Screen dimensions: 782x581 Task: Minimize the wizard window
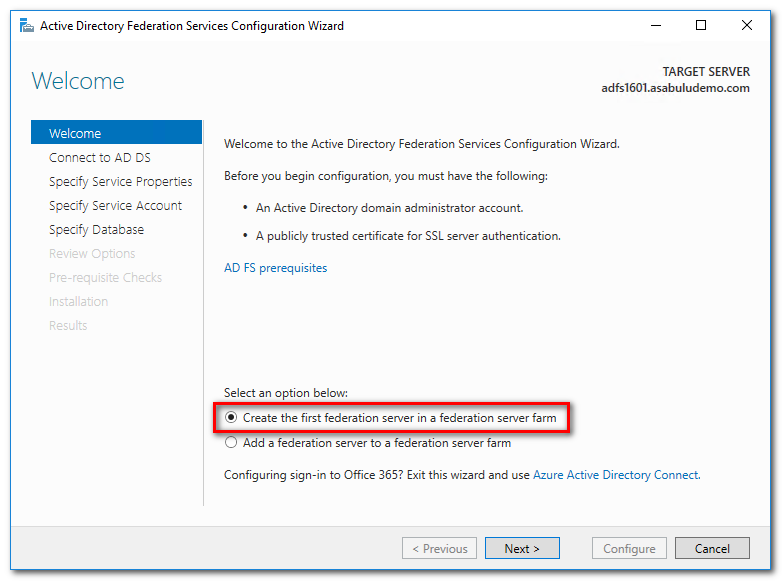coord(656,25)
